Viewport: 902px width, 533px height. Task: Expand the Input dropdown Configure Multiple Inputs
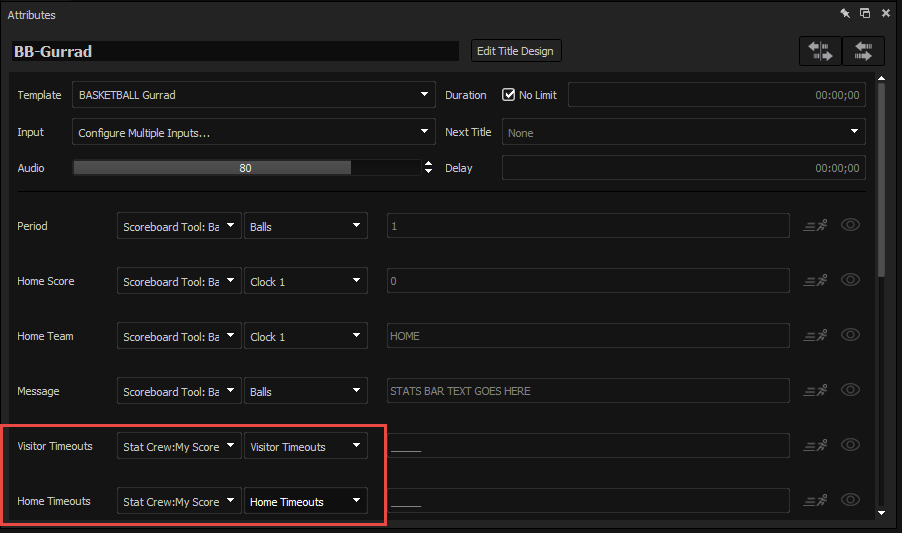click(253, 132)
